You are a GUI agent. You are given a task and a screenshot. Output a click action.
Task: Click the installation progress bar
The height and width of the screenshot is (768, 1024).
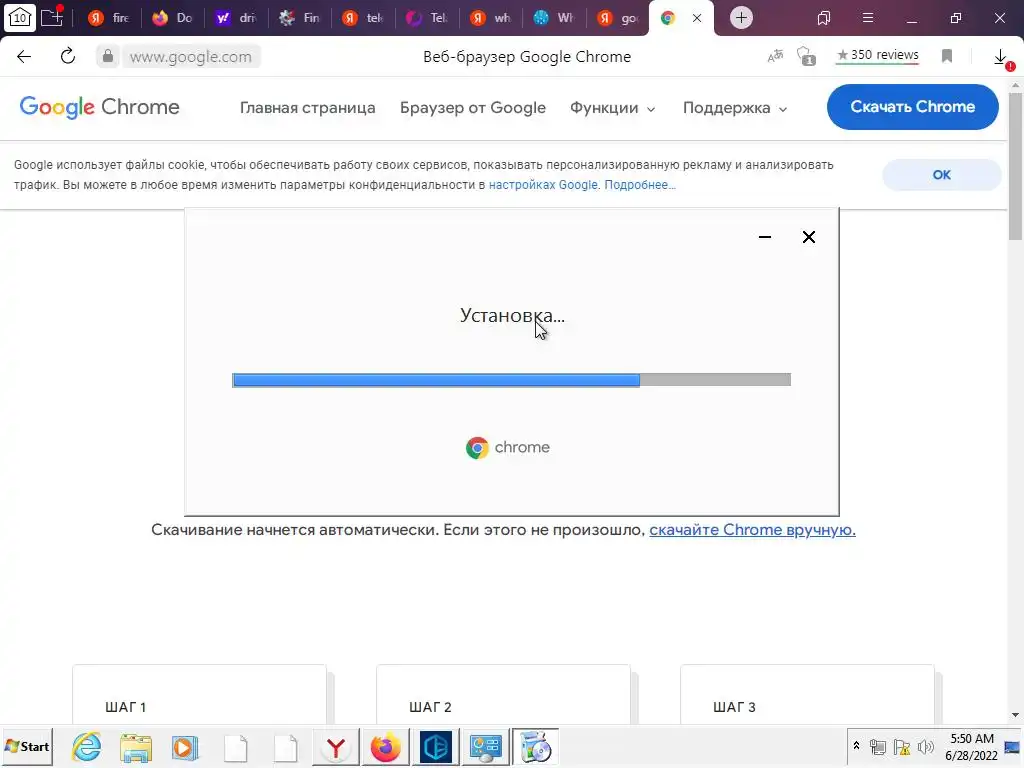(511, 380)
